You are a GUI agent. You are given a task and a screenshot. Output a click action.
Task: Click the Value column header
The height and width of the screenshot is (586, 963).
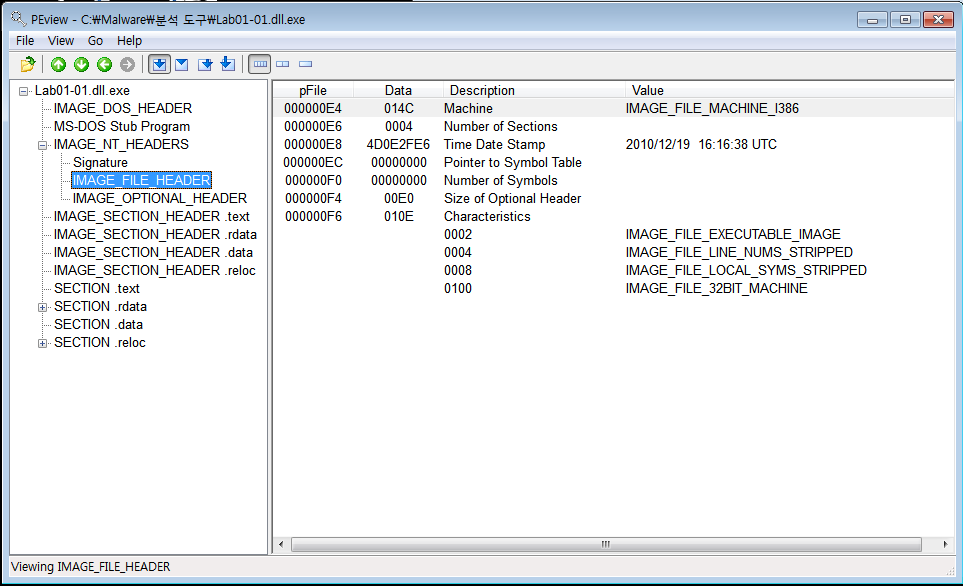[789, 90]
